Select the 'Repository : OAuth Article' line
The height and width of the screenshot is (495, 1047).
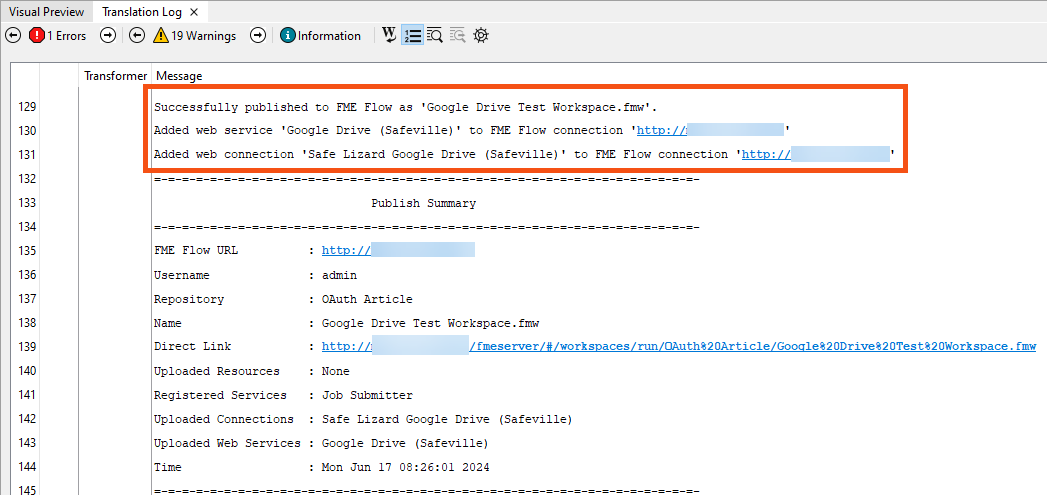283,299
